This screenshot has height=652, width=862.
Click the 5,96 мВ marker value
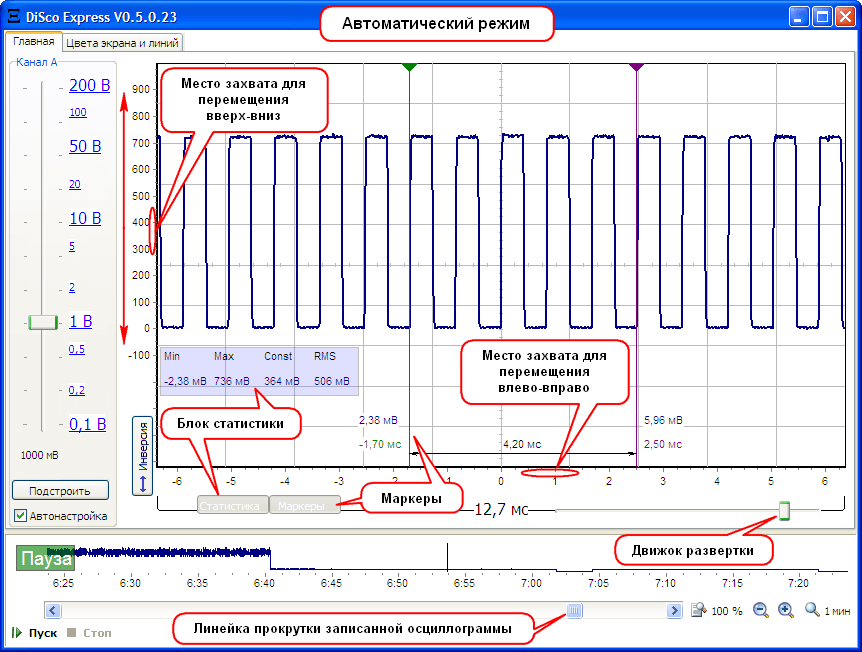click(x=663, y=421)
